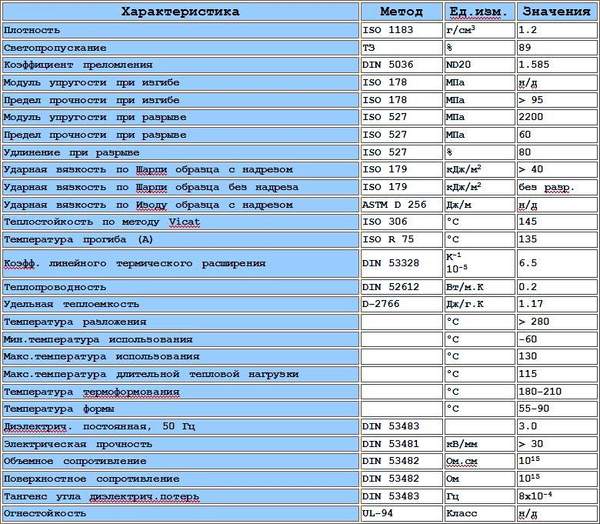
Task: Click the Характеристика column header
Action: tap(180, 11)
